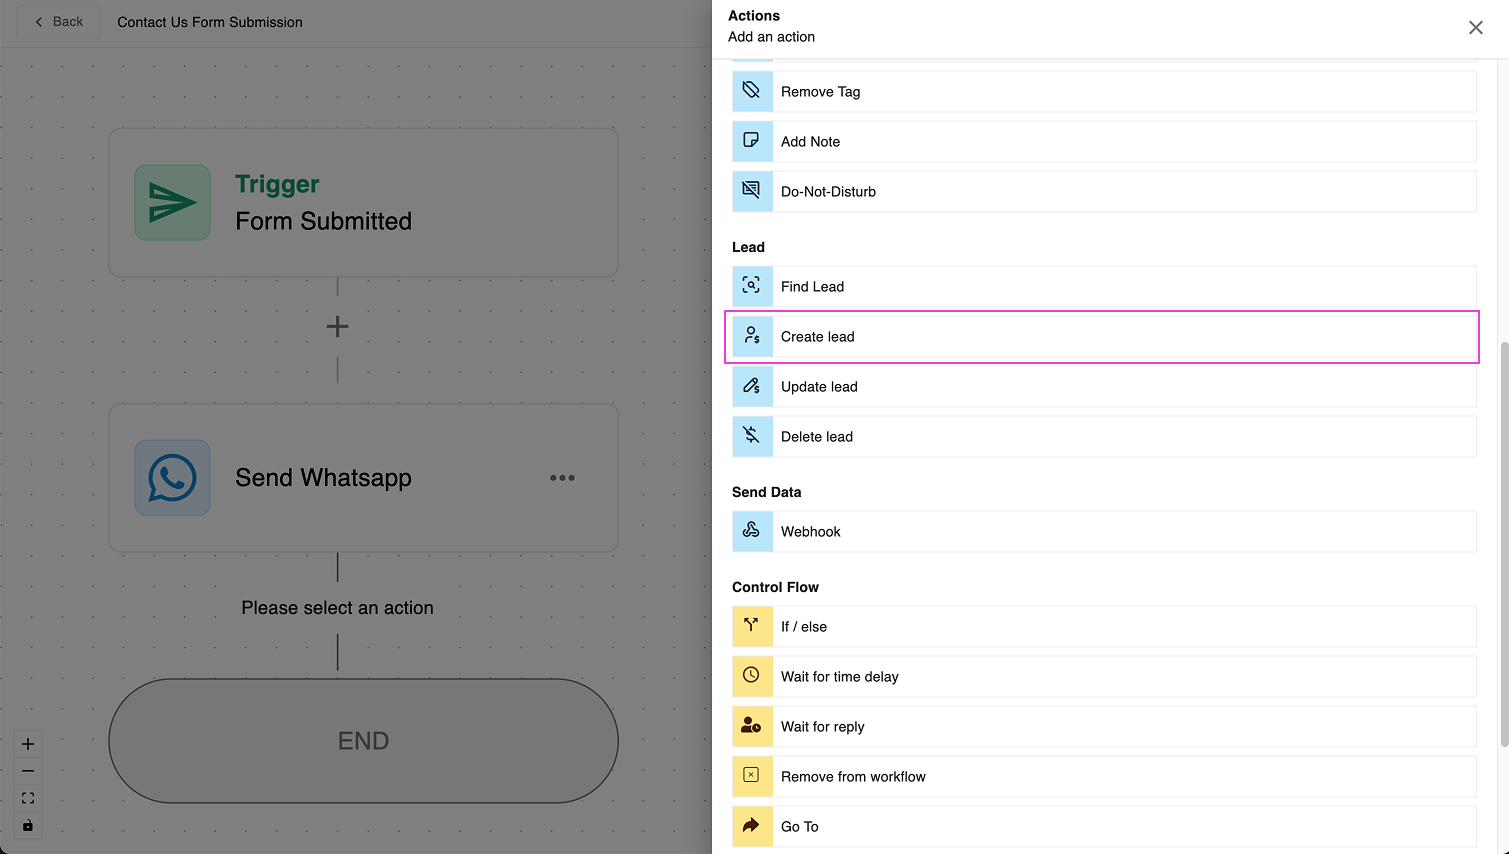
Task: Open the WhatsApp icon on Send Whatsapp node
Action: (172, 478)
